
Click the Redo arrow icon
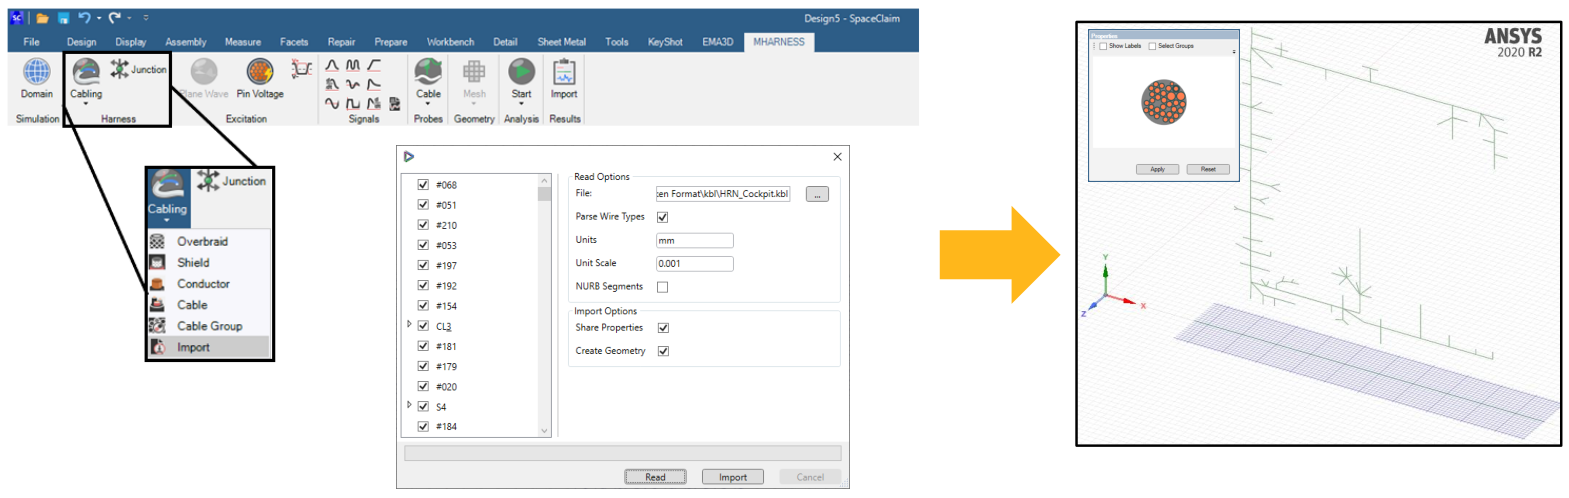115,17
